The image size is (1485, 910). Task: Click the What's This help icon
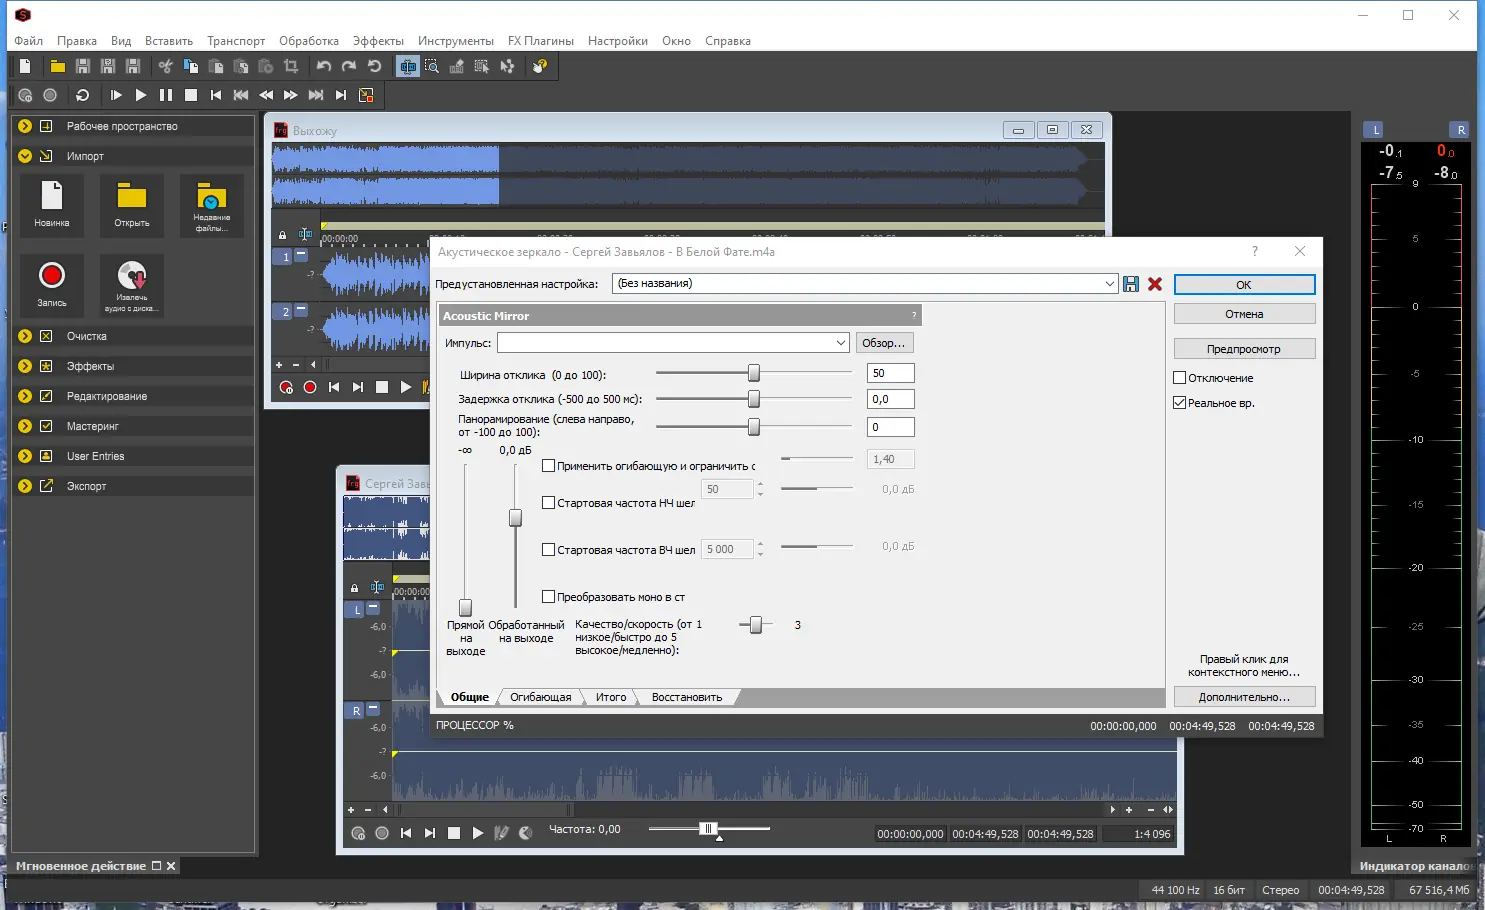540,66
